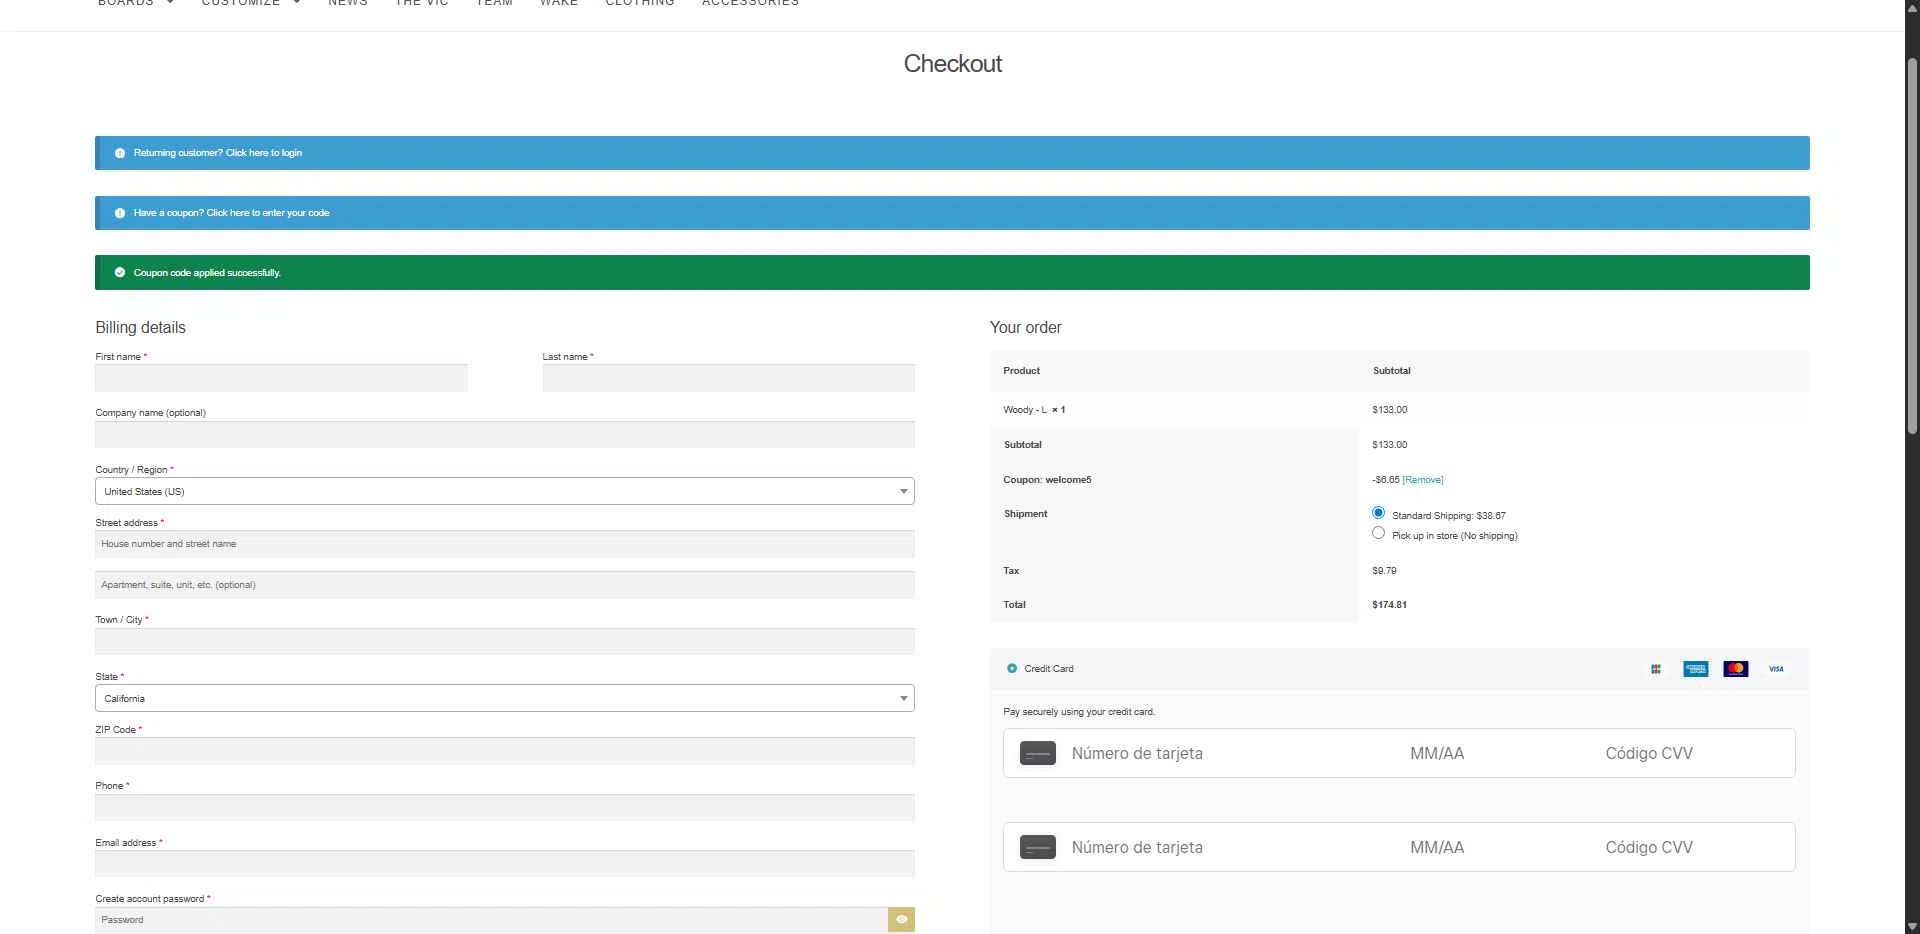Remove the welcome5 coupon
Screen dimensions: 1920x934
pos(1423,480)
